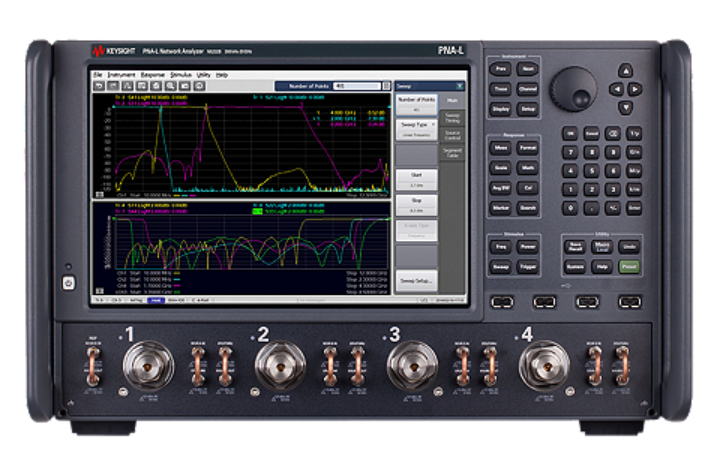Expand the Sweep Type softkey dropdown

417,129
